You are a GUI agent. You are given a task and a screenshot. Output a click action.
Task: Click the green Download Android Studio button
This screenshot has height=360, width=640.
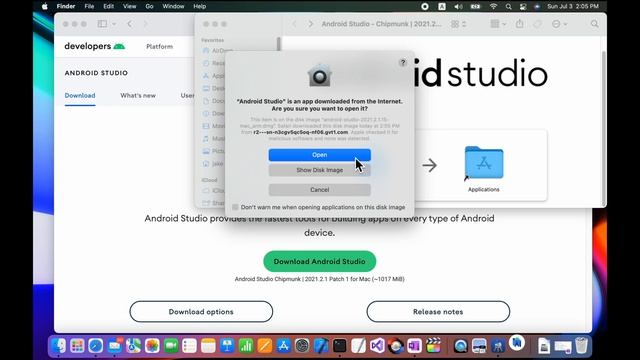tap(320, 261)
